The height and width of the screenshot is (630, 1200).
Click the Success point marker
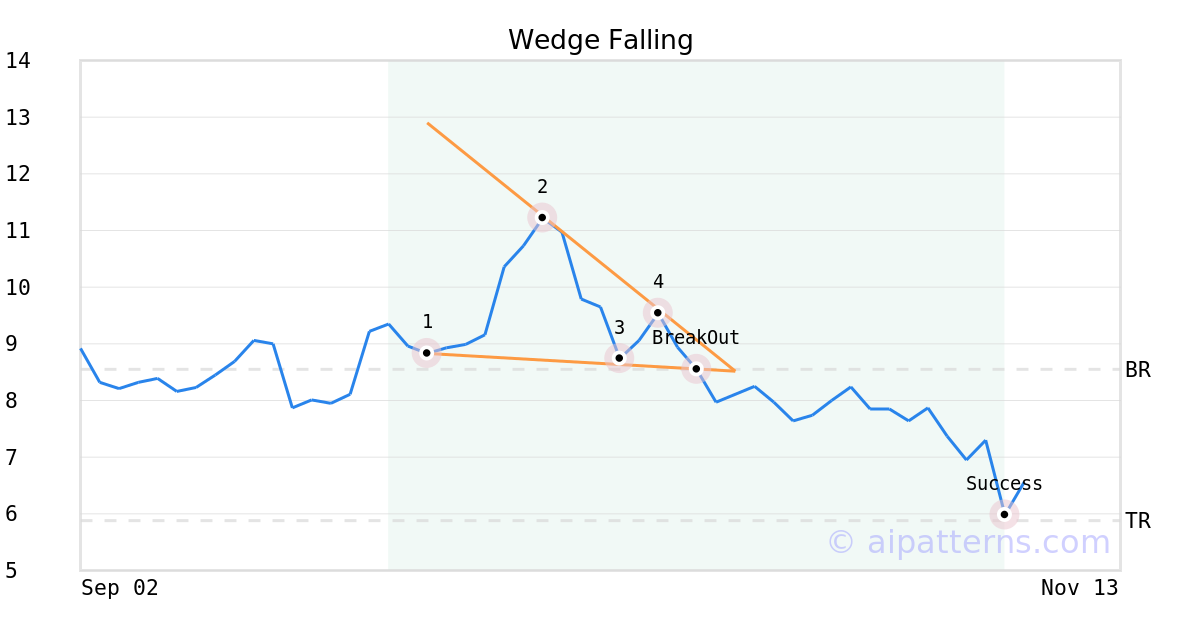pos(1004,514)
